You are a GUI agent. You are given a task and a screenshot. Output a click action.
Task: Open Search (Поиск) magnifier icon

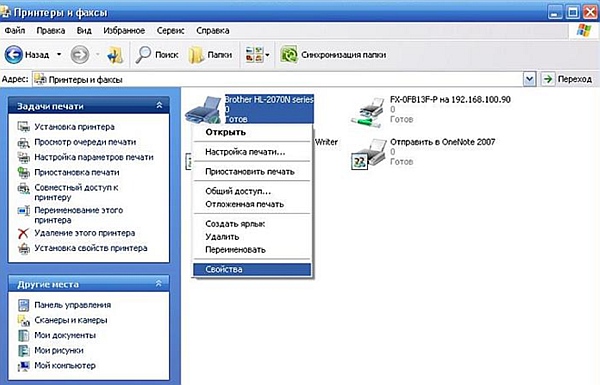coord(143,55)
